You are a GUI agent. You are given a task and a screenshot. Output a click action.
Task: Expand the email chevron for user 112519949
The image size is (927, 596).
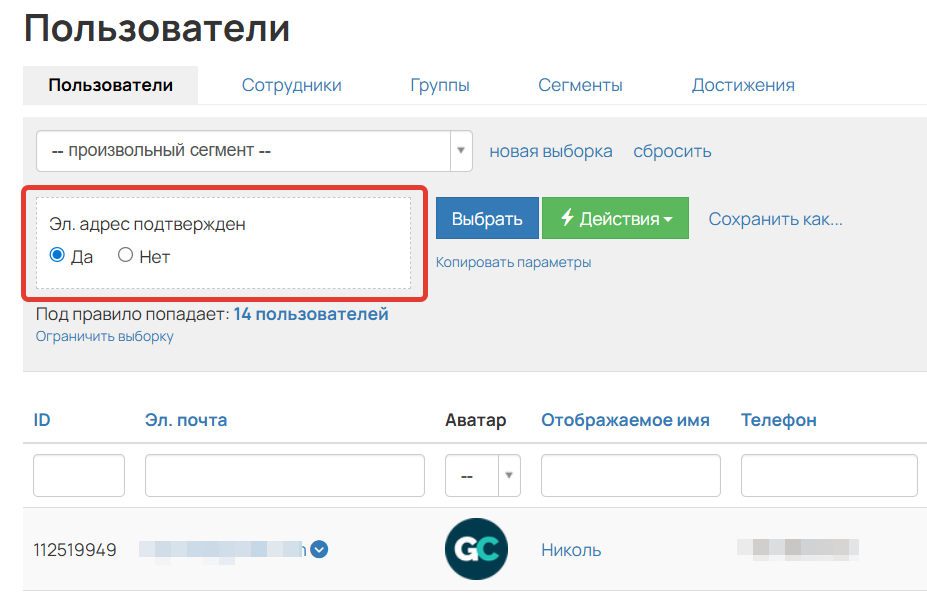click(x=318, y=548)
